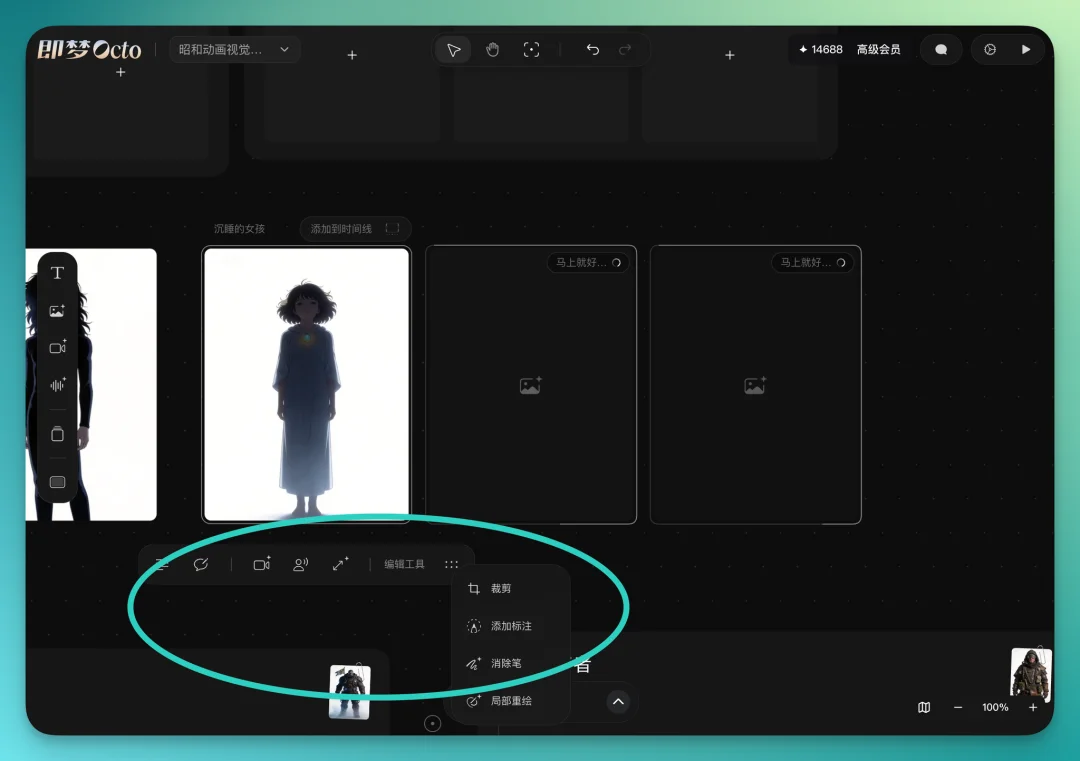Image resolution: width=1080 pixels, height=761 pixels.
Task: Select the lip-sync character voice tool
Action: [x=300, y=563]
